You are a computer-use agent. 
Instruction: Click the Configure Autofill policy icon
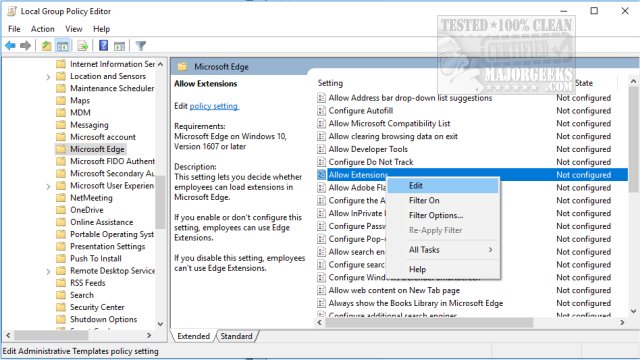[x=322, y=111]
